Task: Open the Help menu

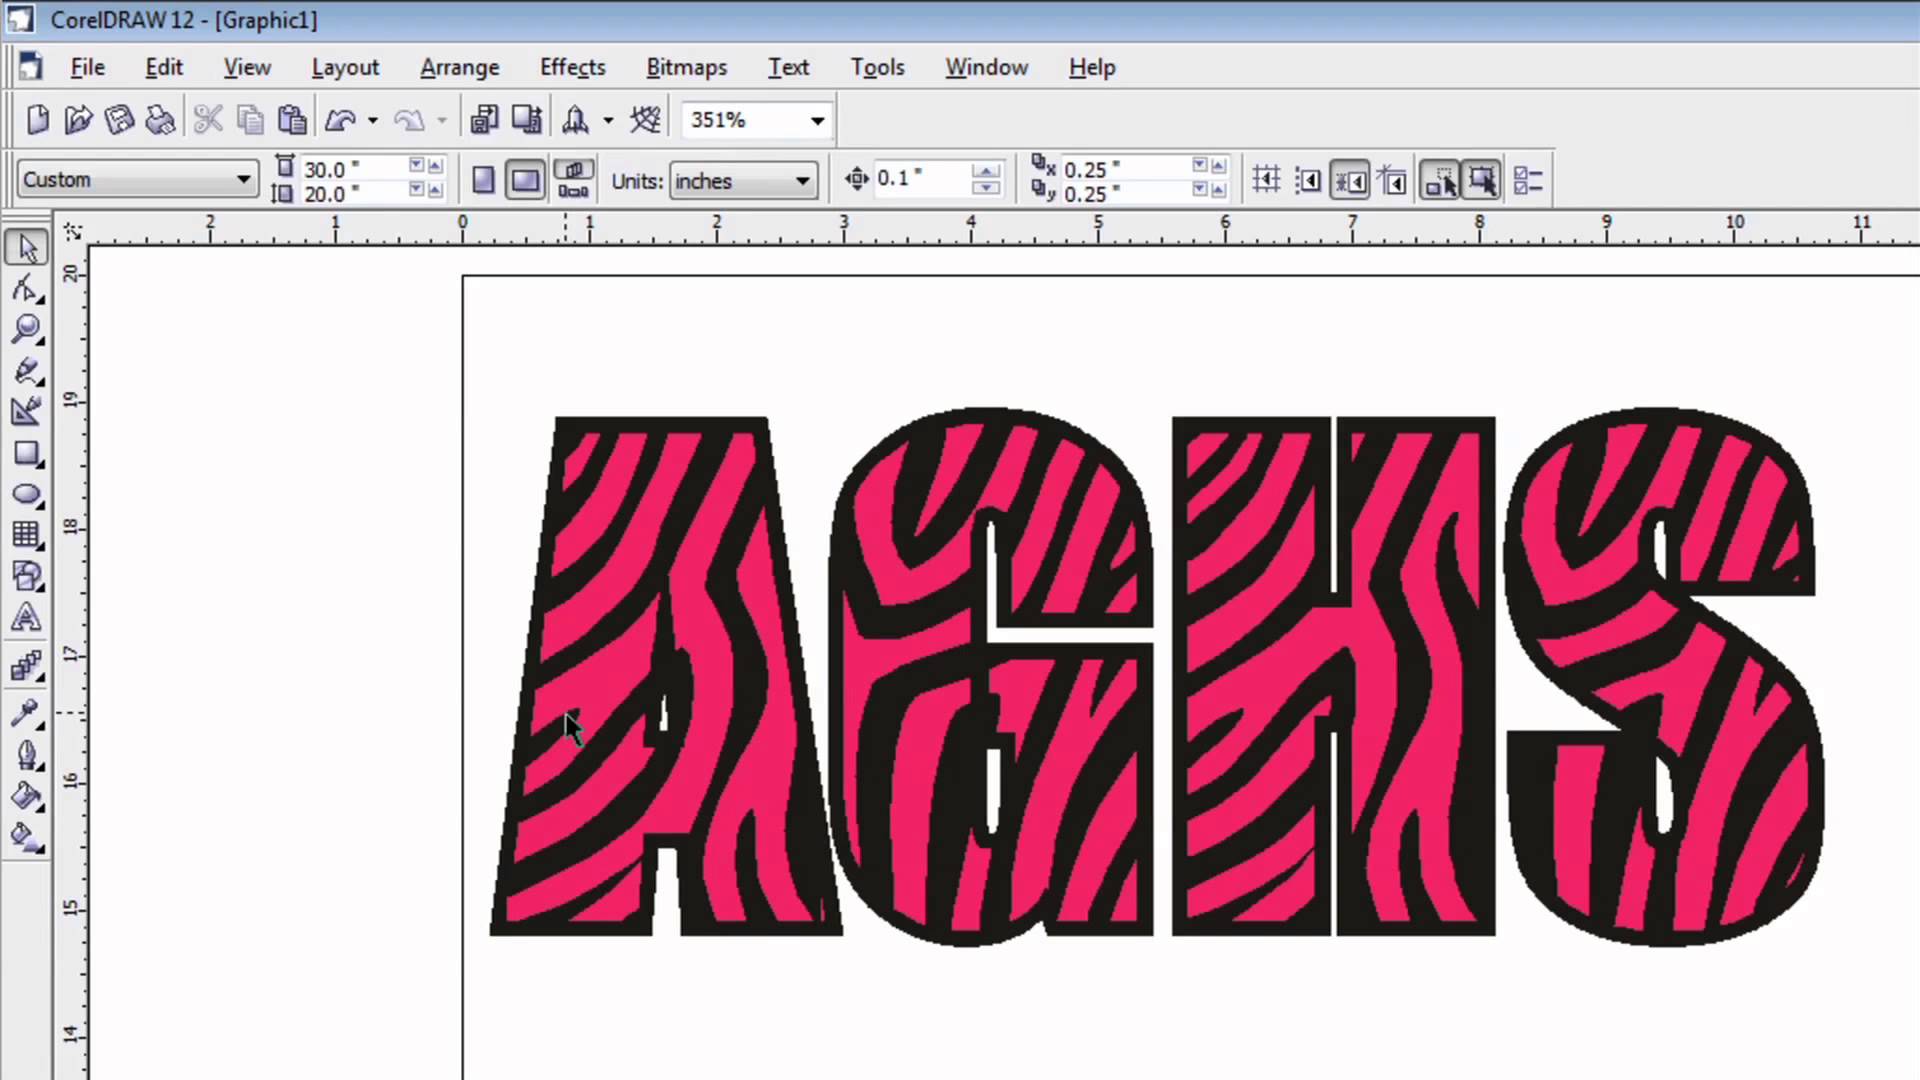Action: (1092, 67)
